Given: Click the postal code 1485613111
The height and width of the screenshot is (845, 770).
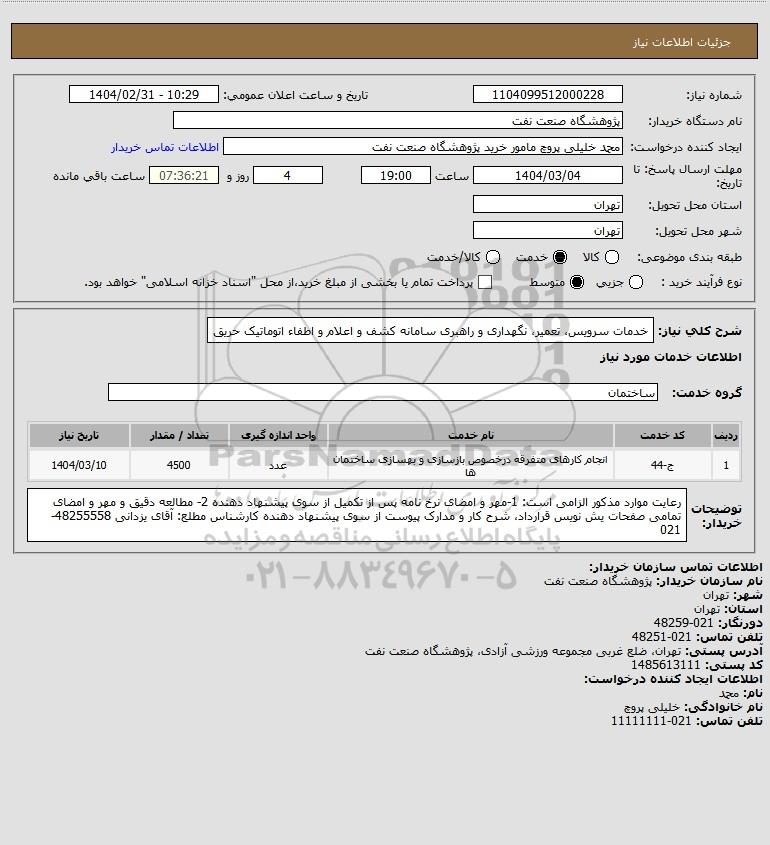Looking at the screenshot, I should click(x=665, y=665).
